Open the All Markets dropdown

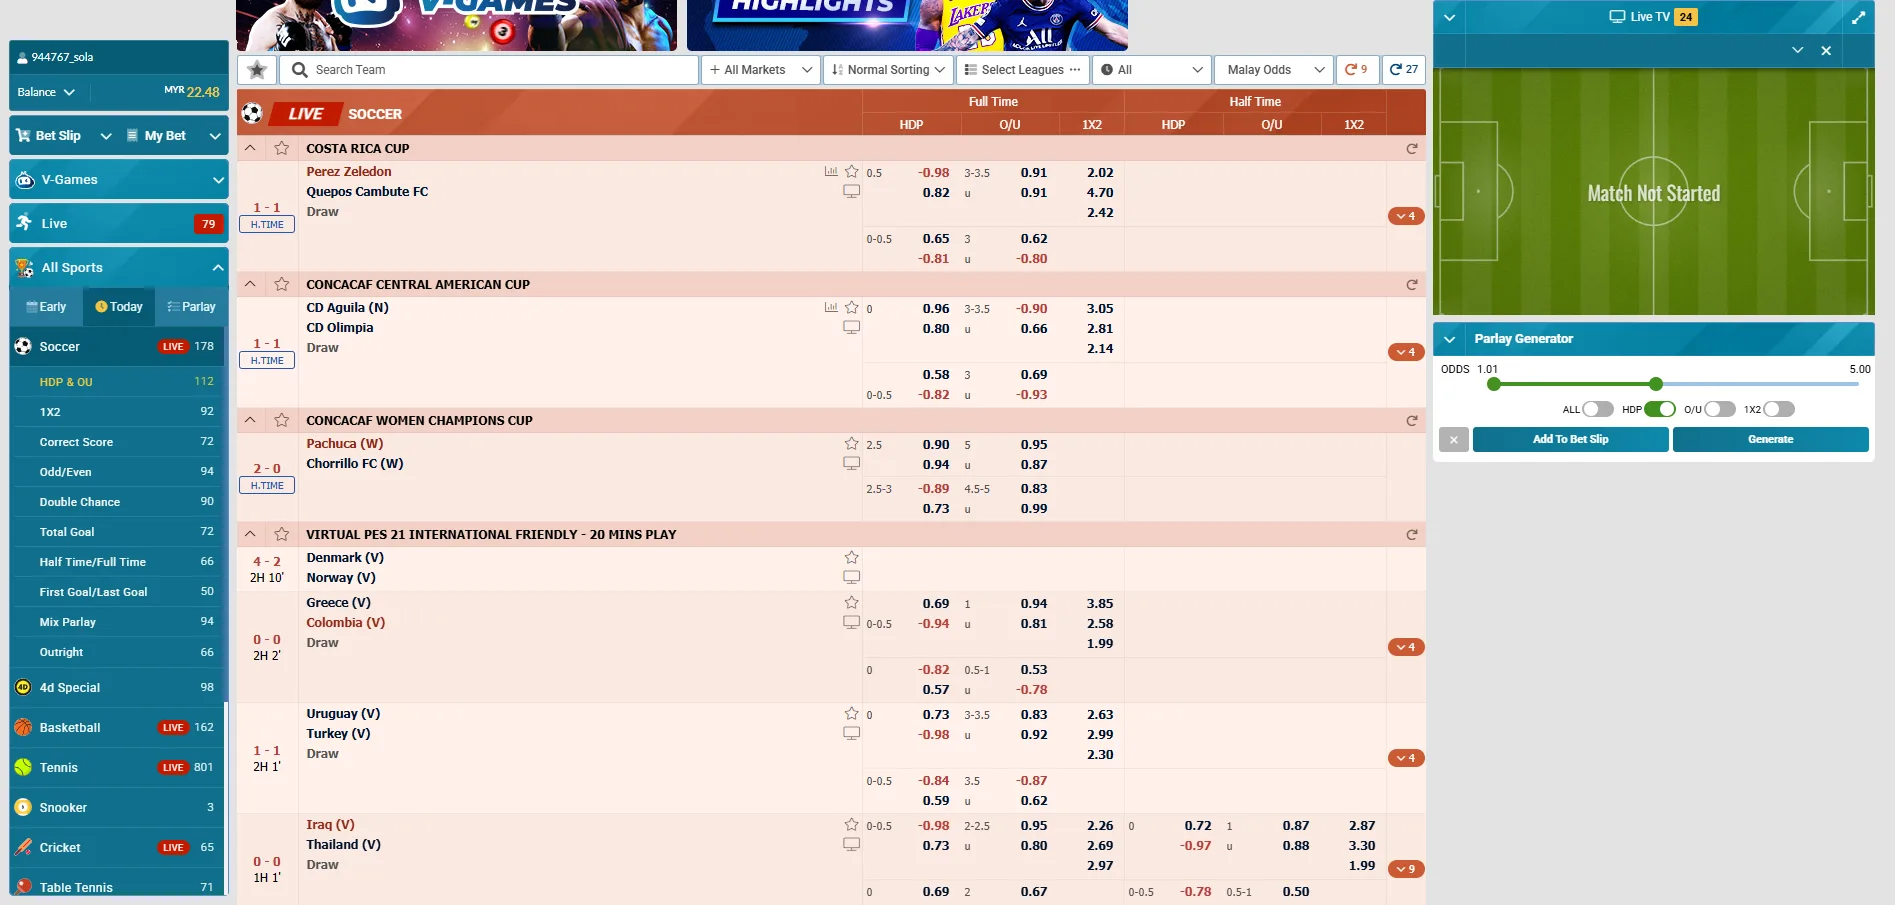click(760, 70)
